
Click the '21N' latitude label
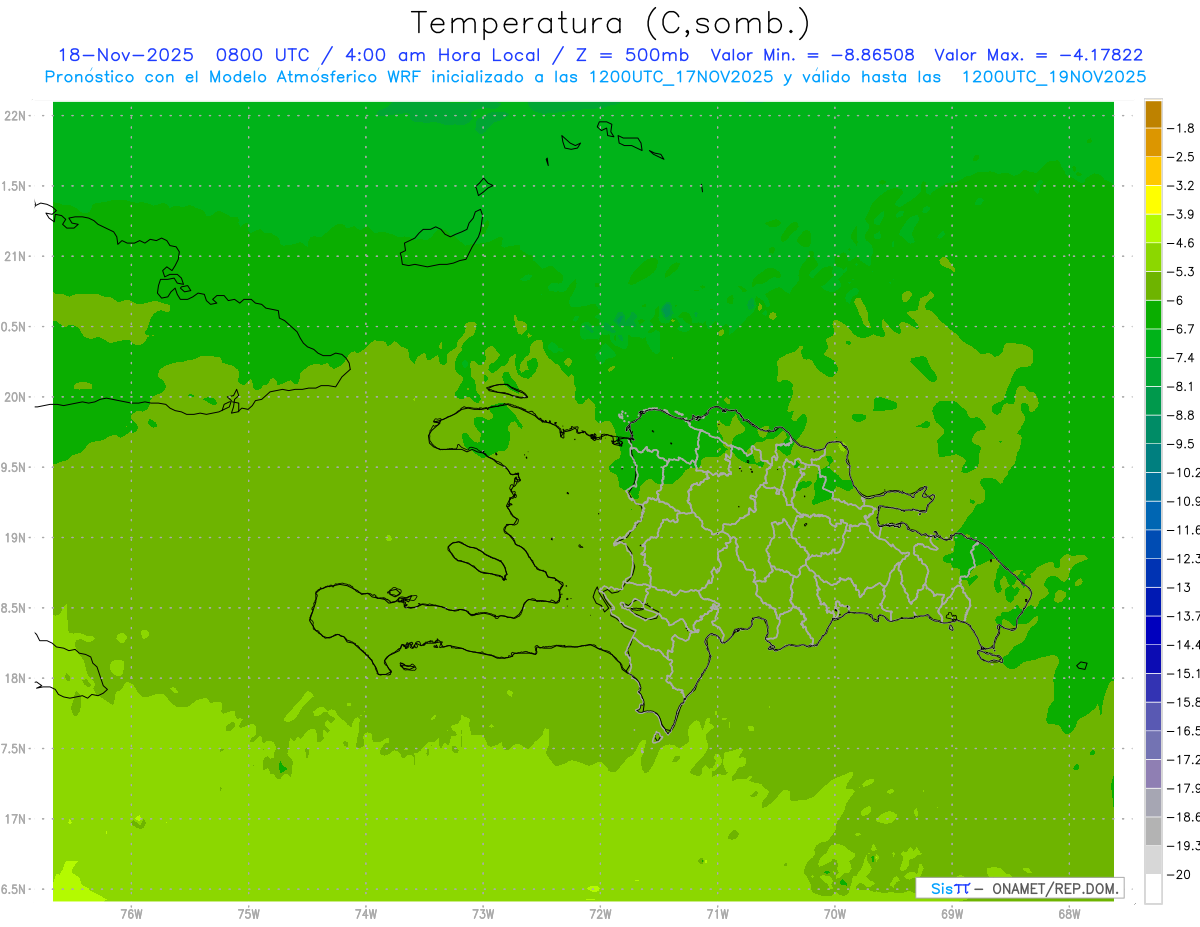click(14, 256)
